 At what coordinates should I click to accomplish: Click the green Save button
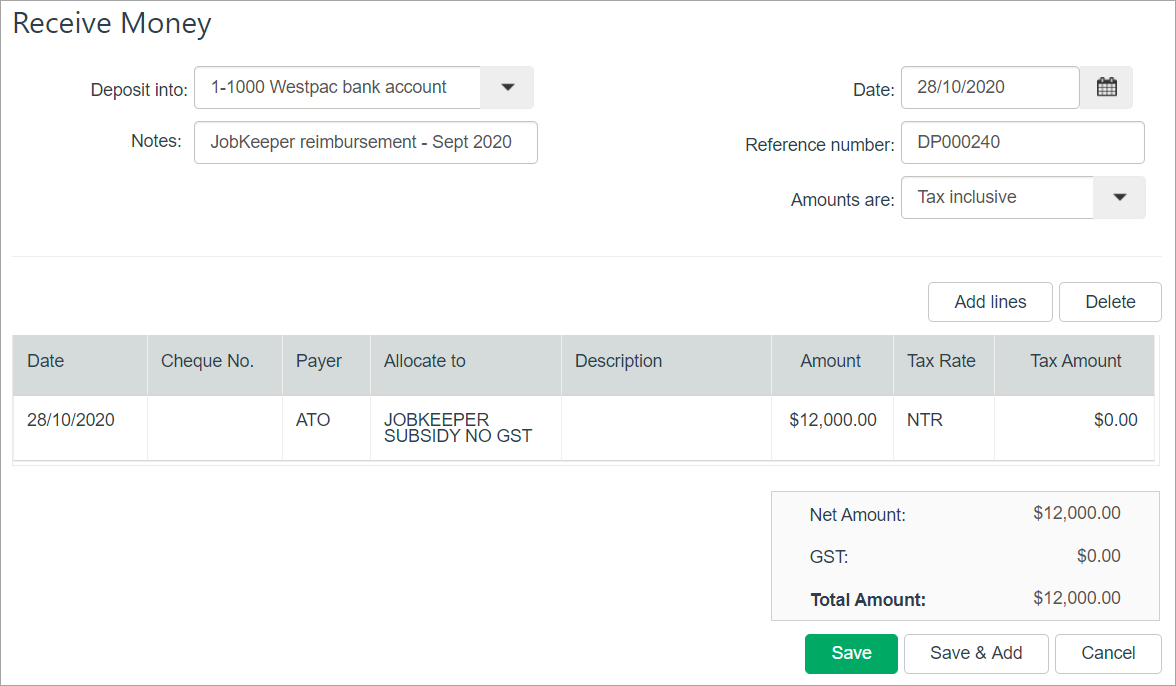pyautogui.click(x=851, y=653)
